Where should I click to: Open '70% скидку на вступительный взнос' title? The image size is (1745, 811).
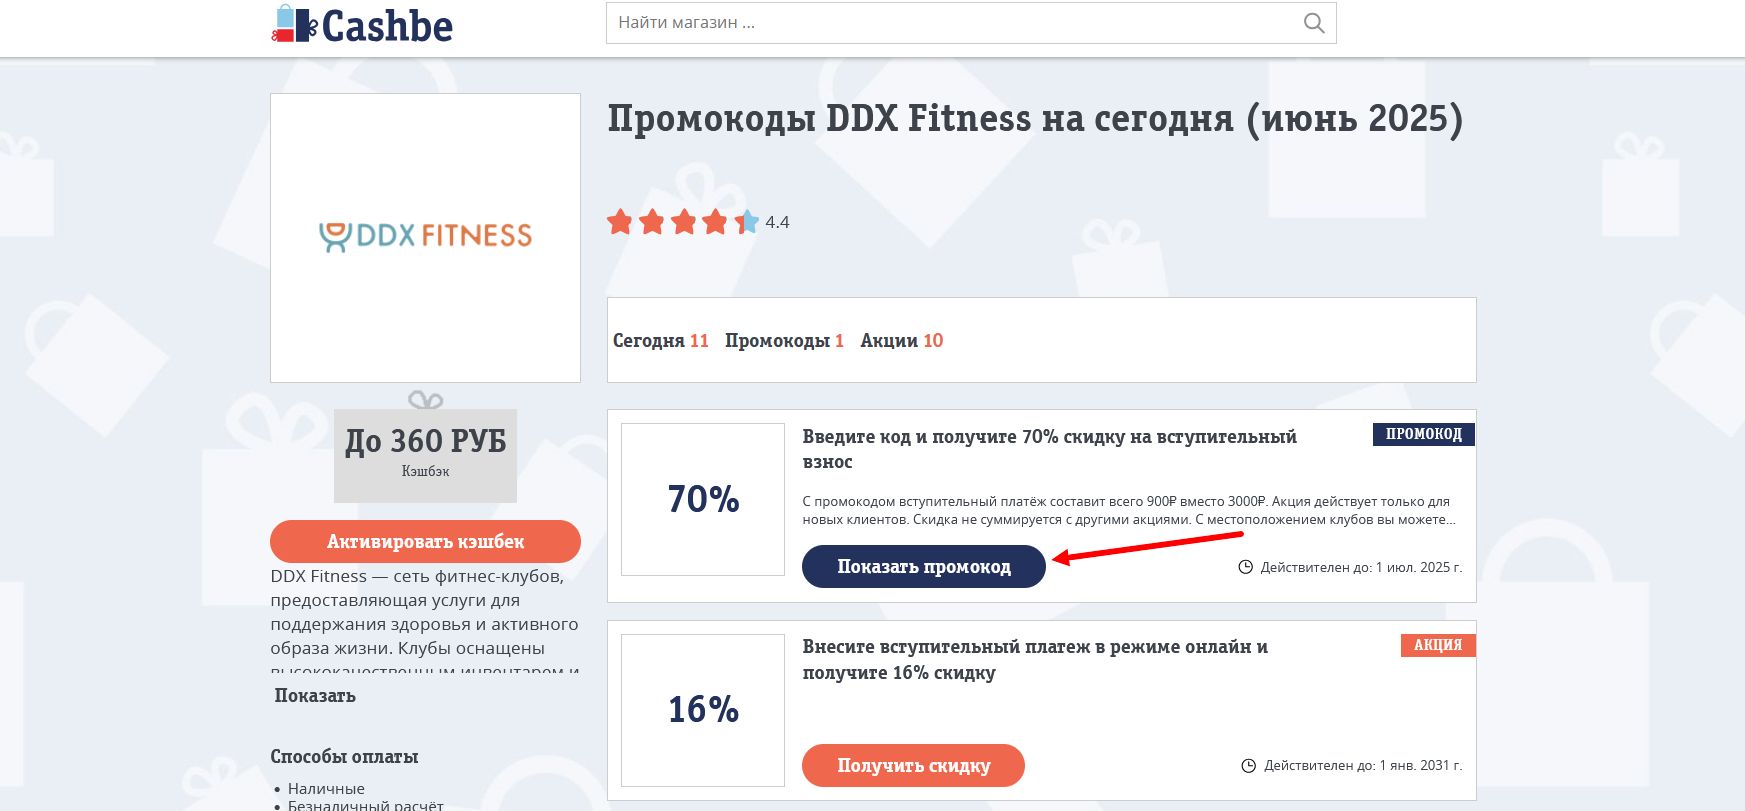tap(1049, 449)
